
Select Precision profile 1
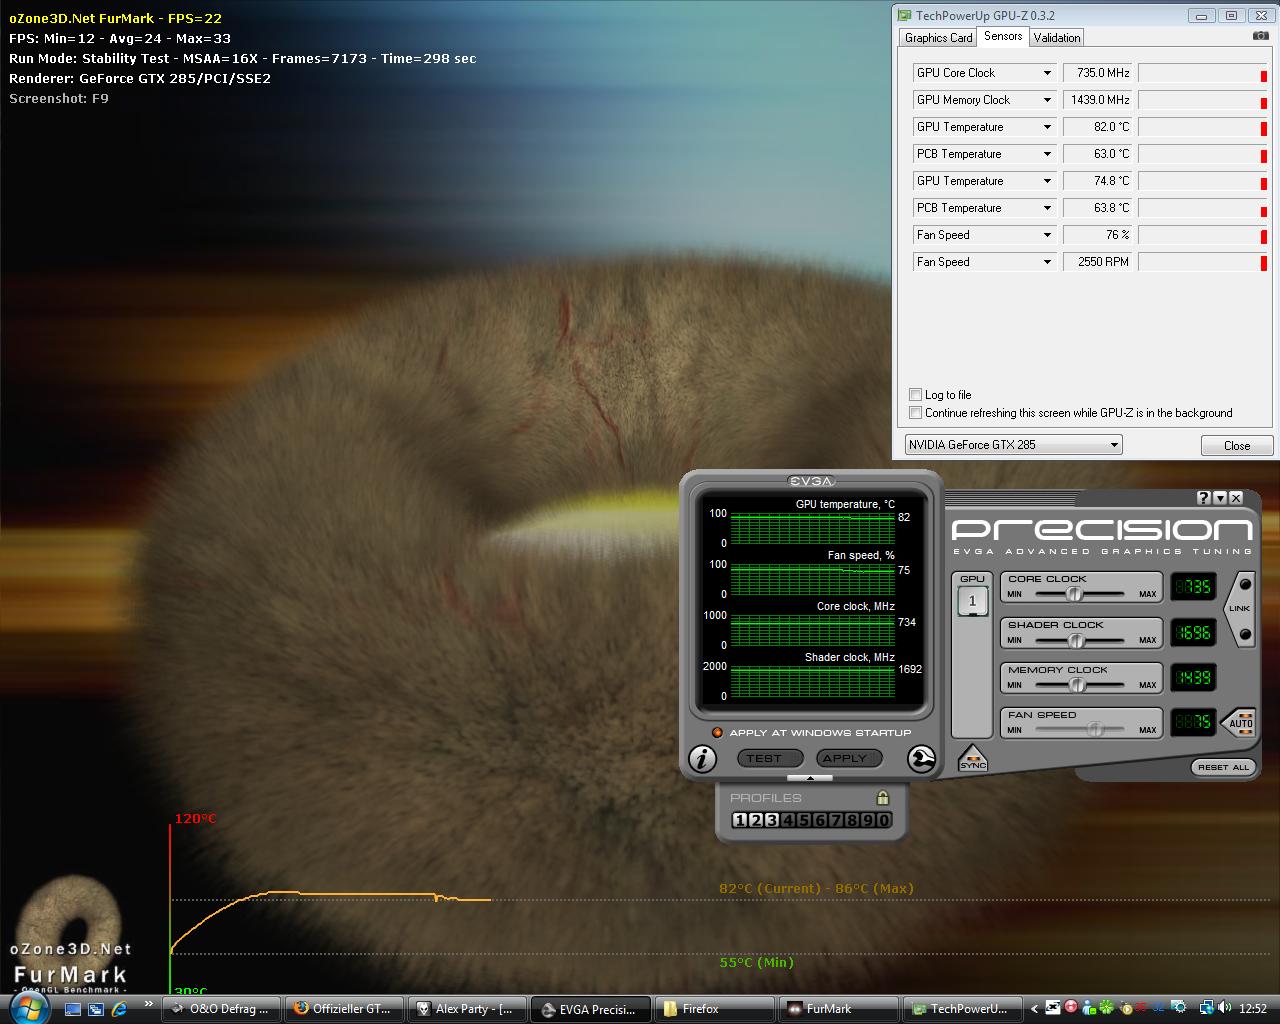[740, 820]
